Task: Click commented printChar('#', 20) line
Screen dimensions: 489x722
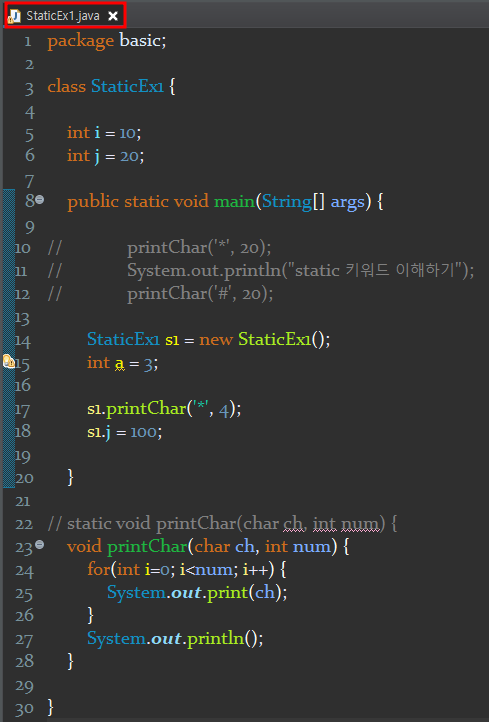Action: click(x=200, y=293)
